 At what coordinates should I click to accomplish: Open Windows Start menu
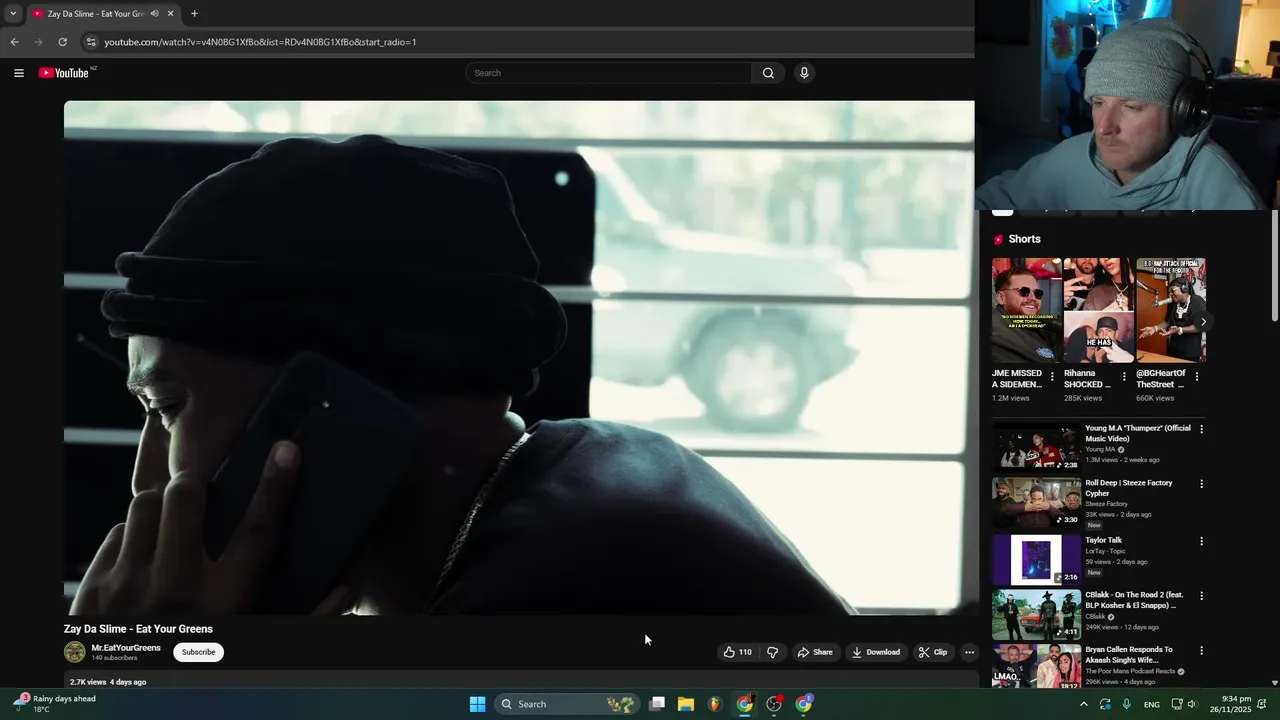[478, 704]
